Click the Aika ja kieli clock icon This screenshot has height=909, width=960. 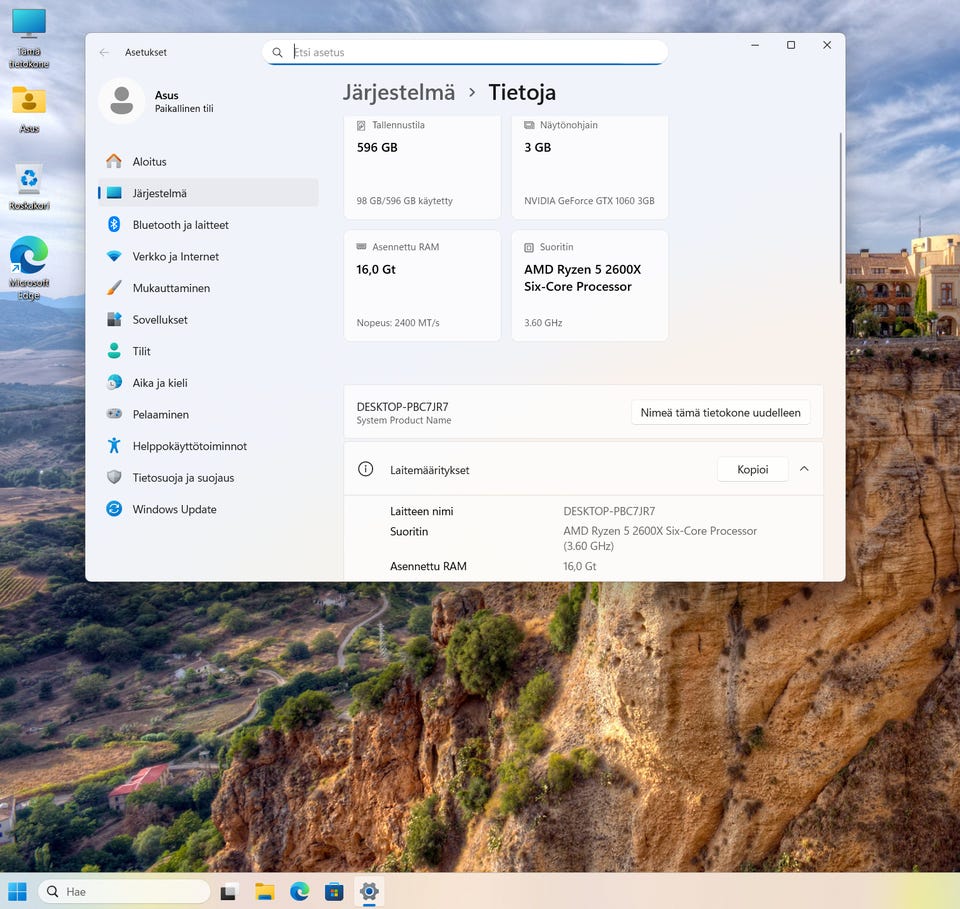[114, 383]
